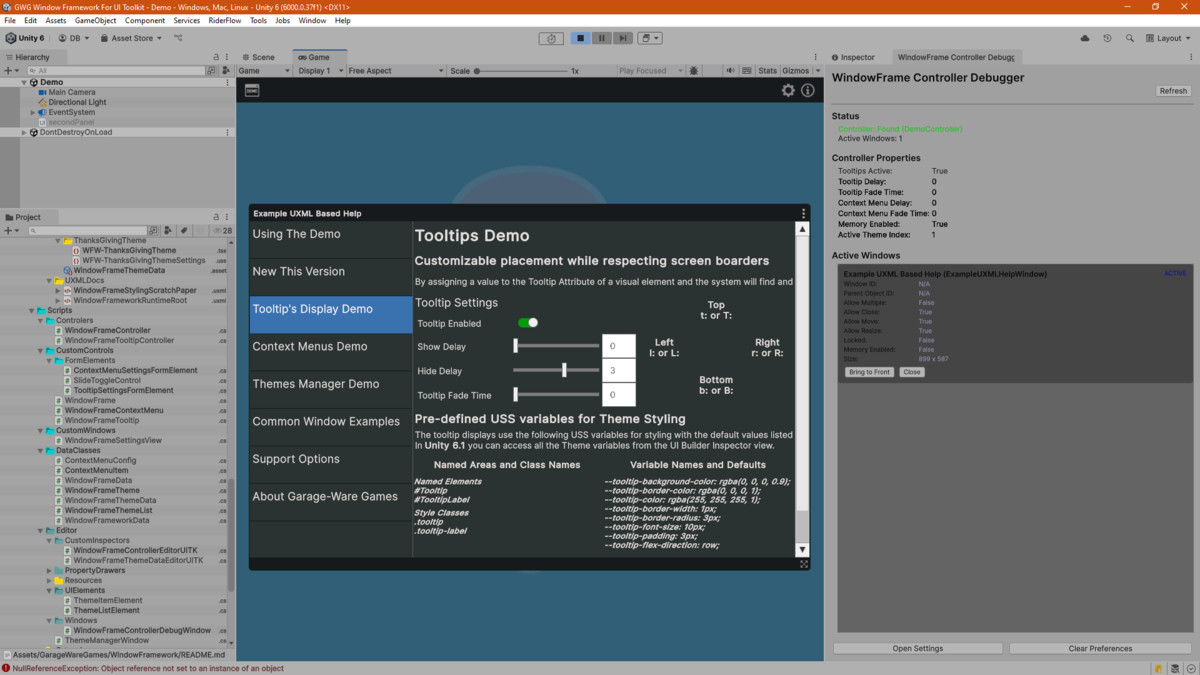Click the search magnifier in top toolbar
Screen dimensions: 1200x675
click(1129, 38)
